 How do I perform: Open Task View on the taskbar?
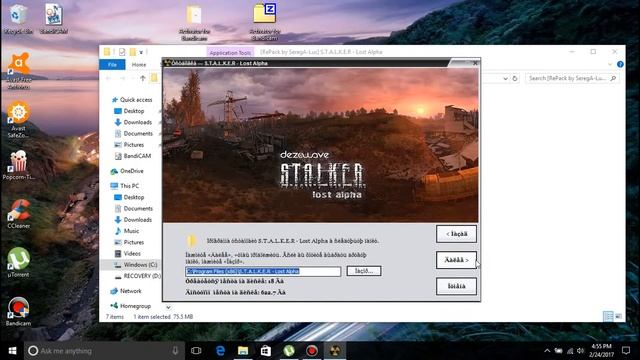[196, 351]
